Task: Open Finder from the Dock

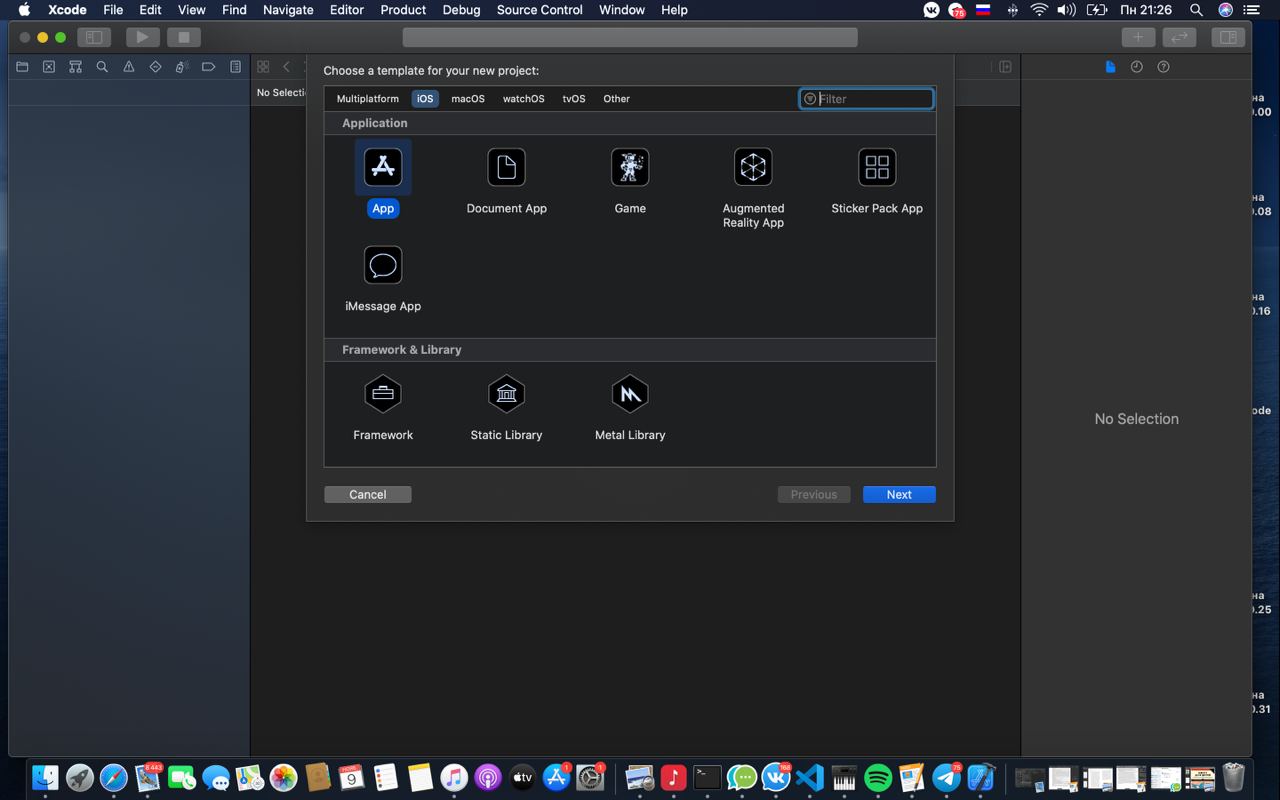Action: coord(46,777)
